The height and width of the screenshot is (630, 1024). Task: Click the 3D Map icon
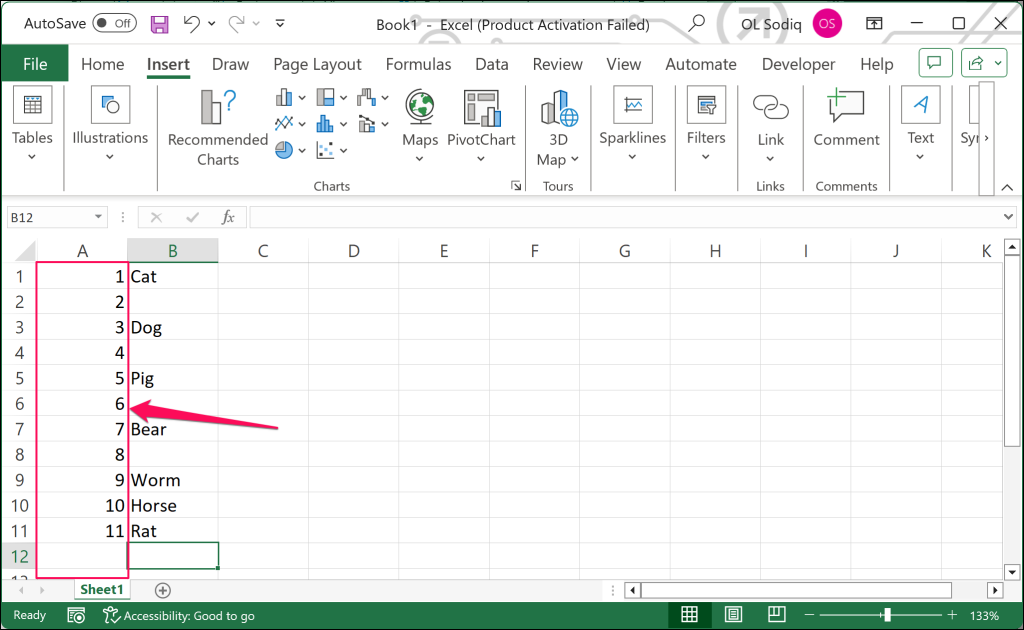(558, 108)
